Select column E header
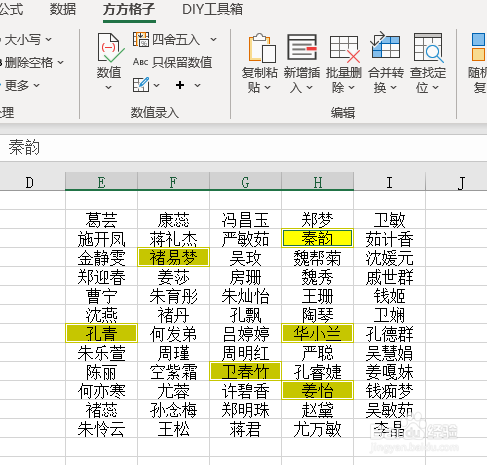This screenshot has width=487, height=465. pyautogui.click(x=101, y=182)
